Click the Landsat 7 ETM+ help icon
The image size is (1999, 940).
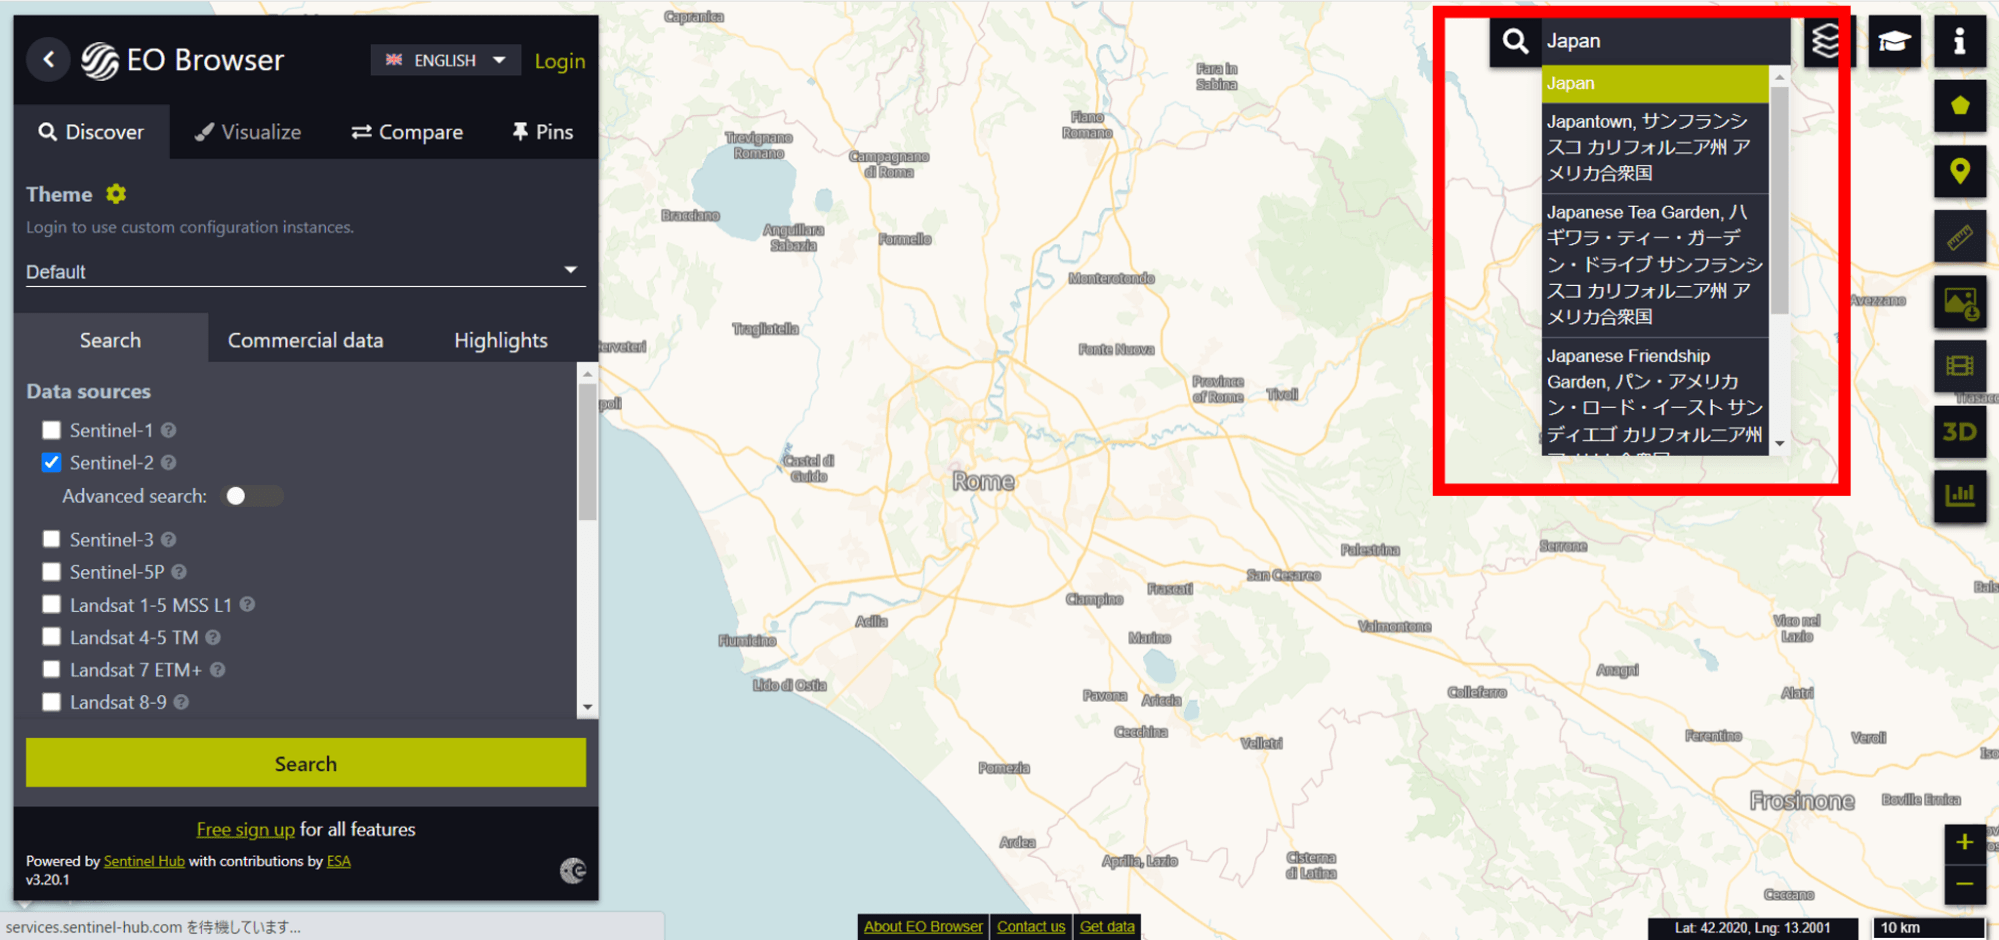click(218, 670)
